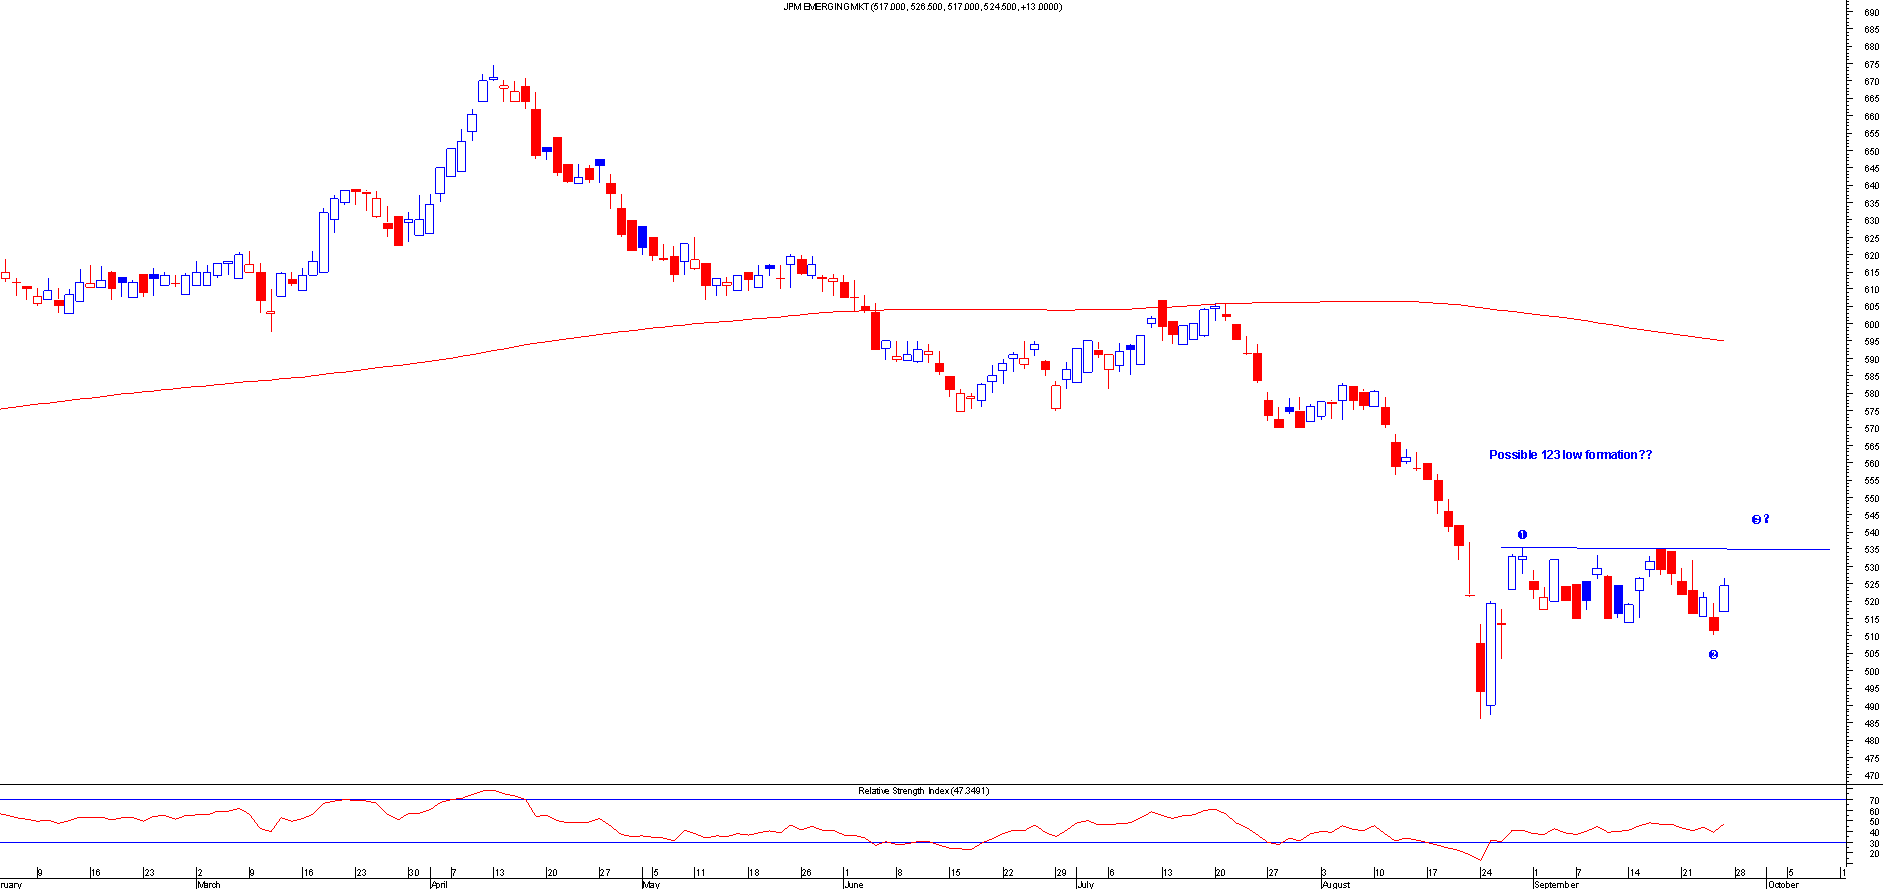Click the March label on the date axis

(209, 884)
